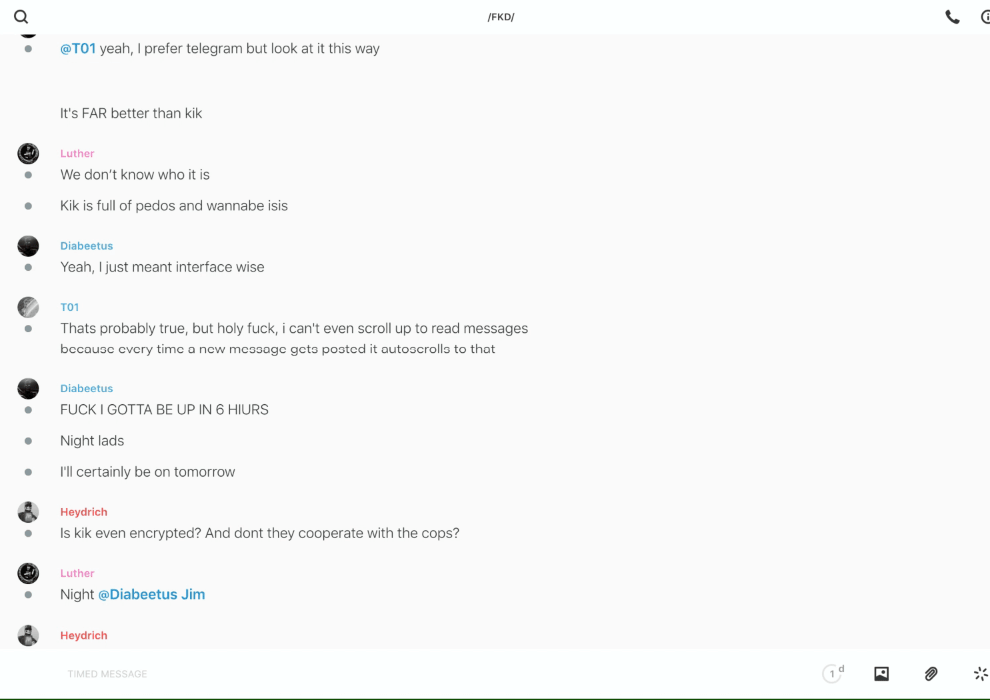Image resolution: width=990 pixels, height=700 pixels.
Task: Send a ping with the burst icon
Action: tap(980, 674)
